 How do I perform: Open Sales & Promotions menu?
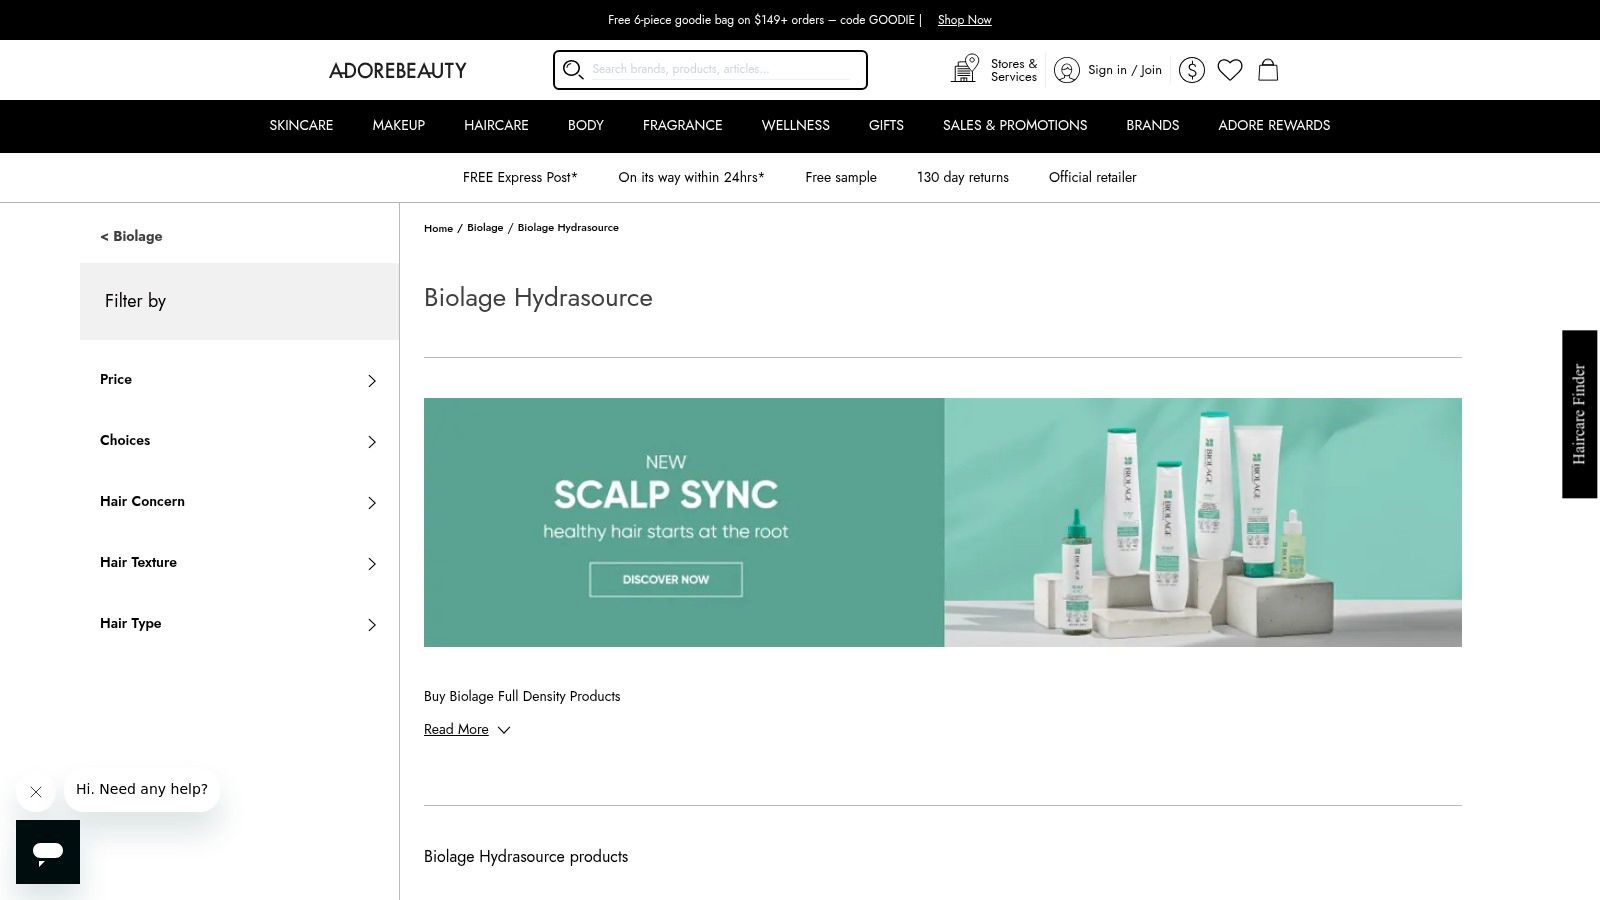pos(1015,125)
